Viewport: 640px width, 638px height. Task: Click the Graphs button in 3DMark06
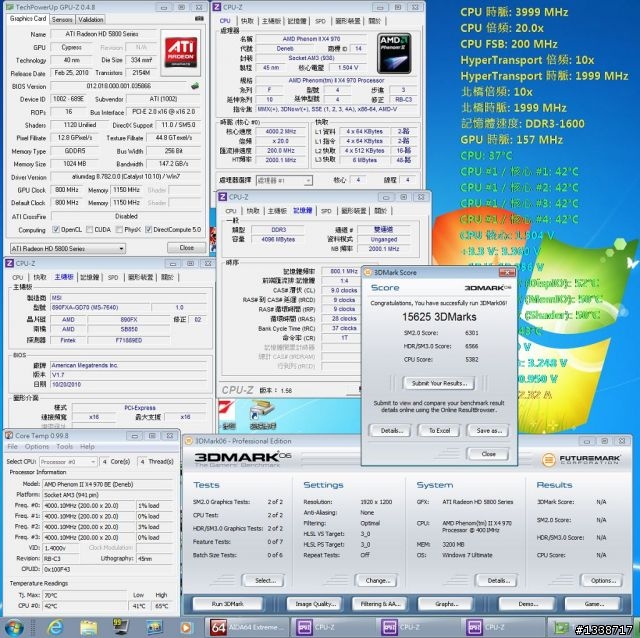point(447,604)
